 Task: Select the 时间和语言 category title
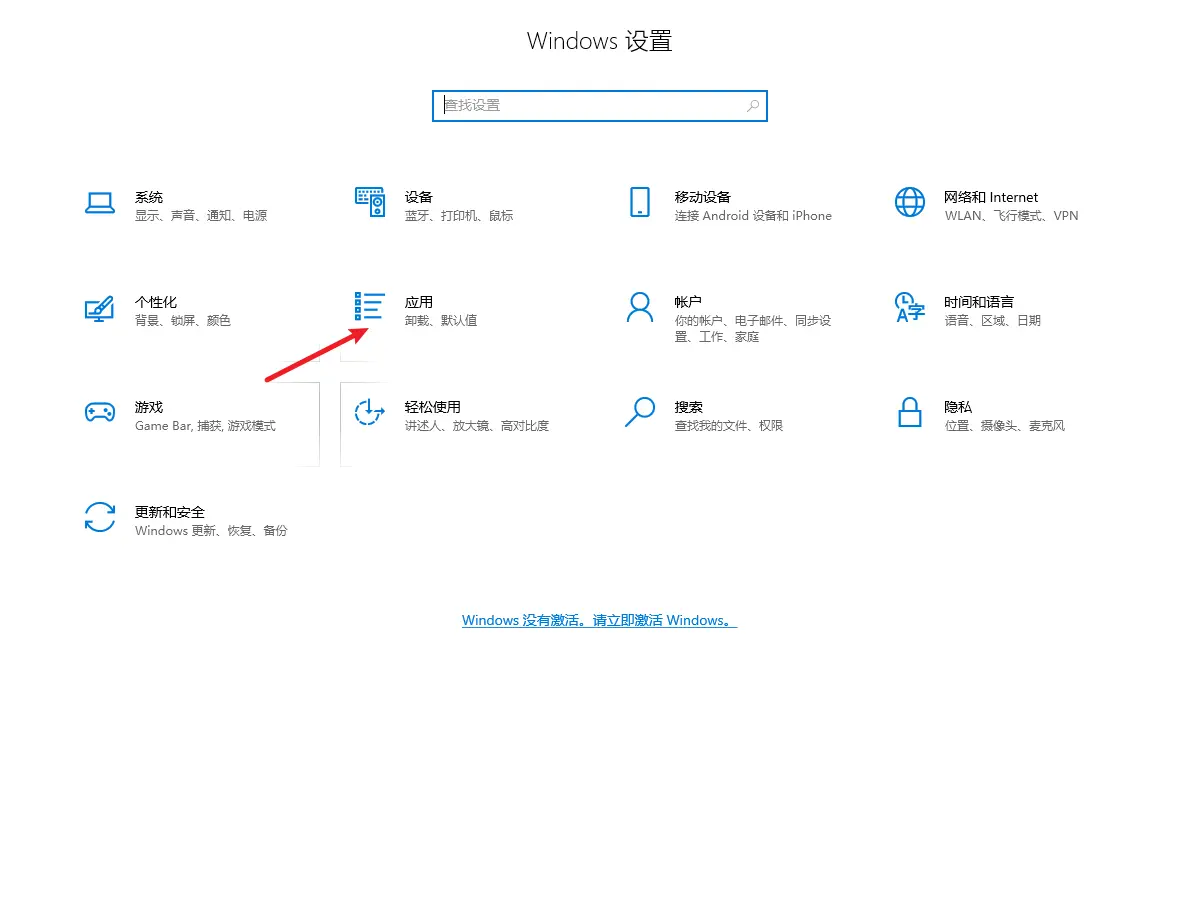(x=980, y=302)
